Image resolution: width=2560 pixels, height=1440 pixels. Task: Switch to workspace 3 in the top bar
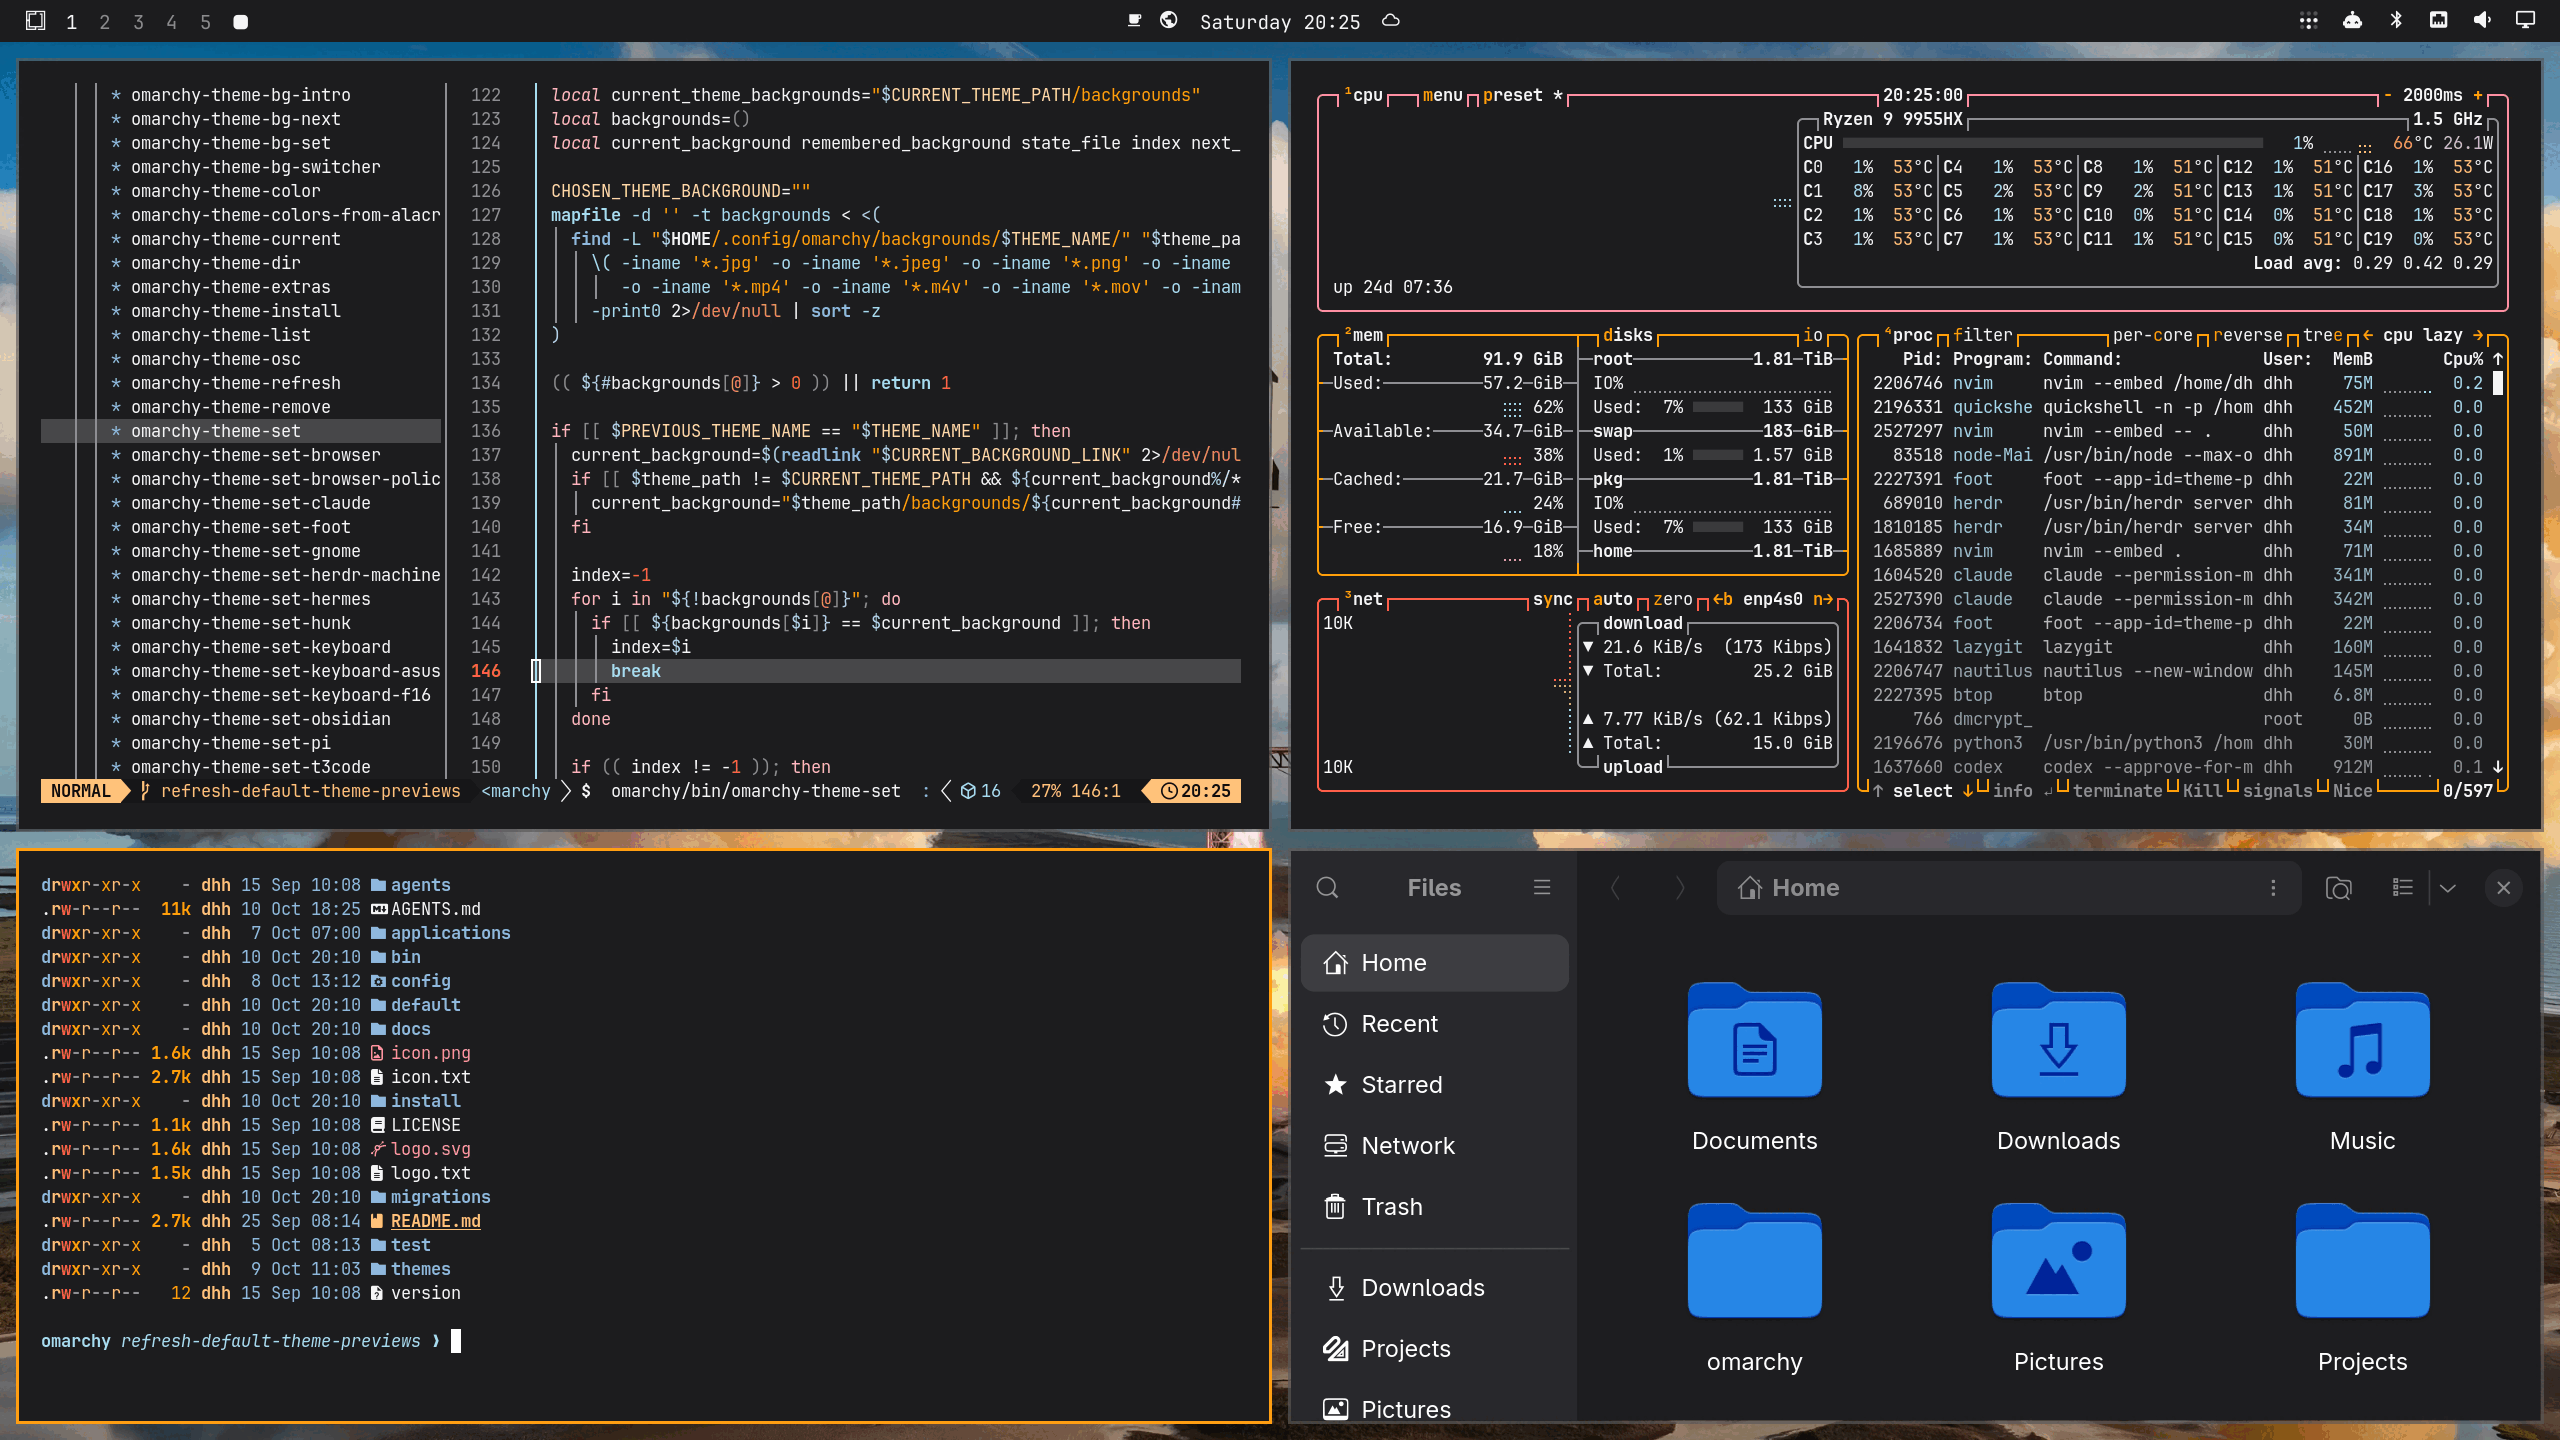pyautogui.click(x=138, y=21)
